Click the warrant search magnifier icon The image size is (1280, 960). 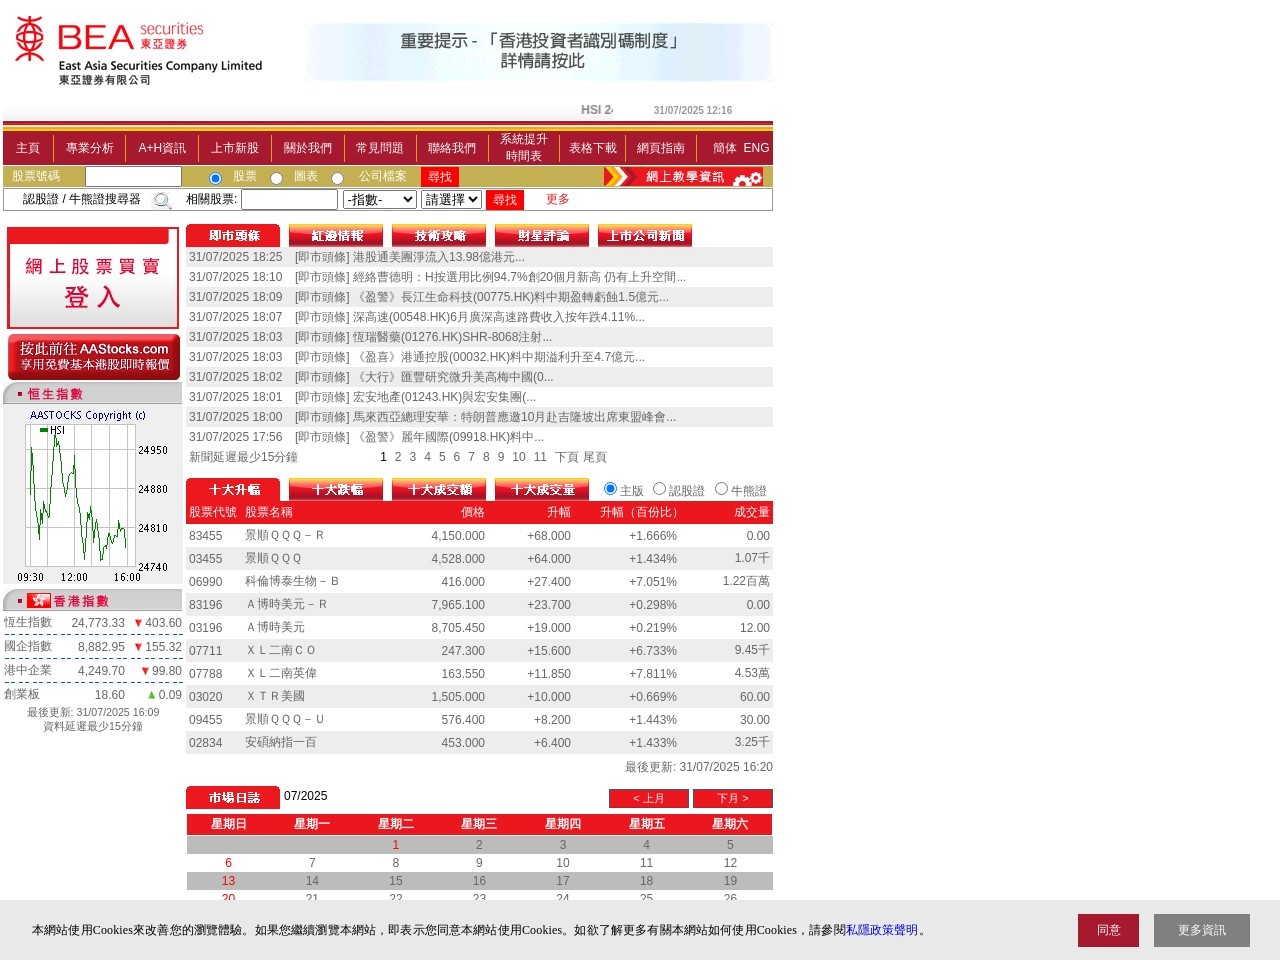tap(162, 200)
